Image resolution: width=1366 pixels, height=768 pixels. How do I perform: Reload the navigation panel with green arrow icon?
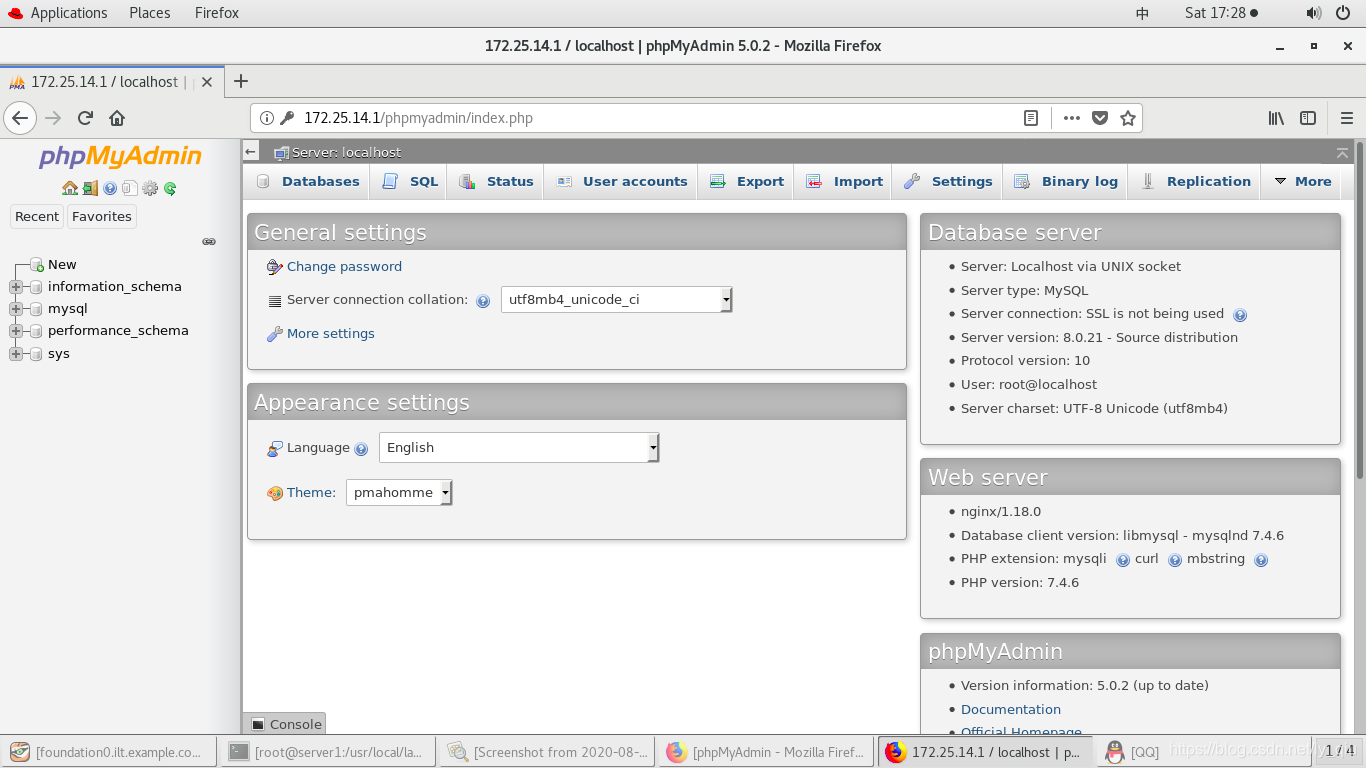point(170,188)
